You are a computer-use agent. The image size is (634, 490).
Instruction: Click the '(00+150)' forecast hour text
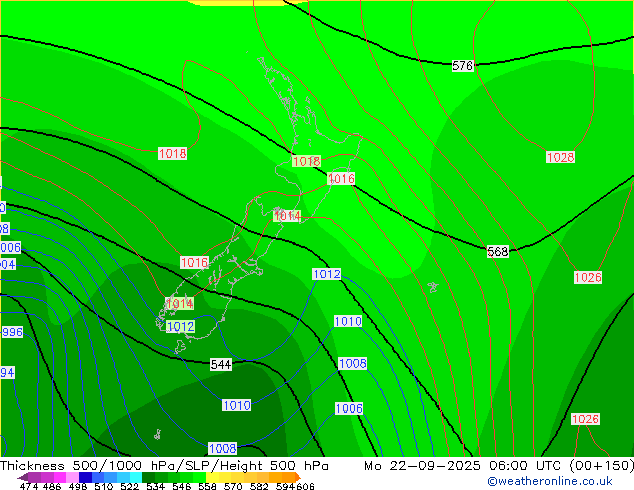(601, 466)
